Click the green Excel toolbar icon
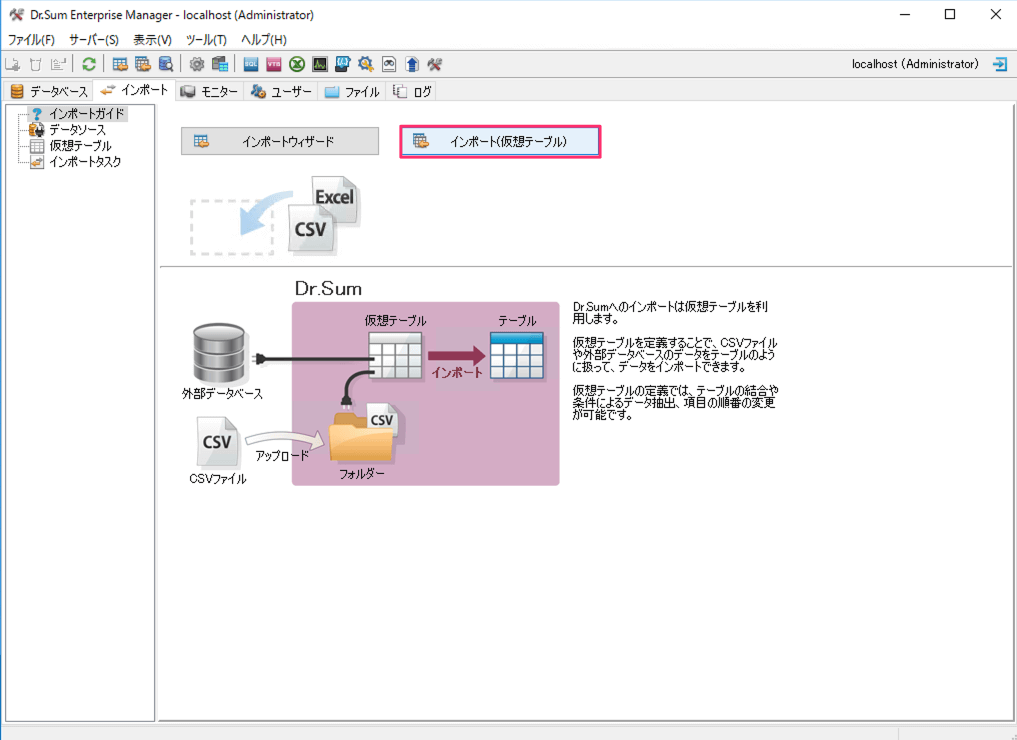 (297, 64)
